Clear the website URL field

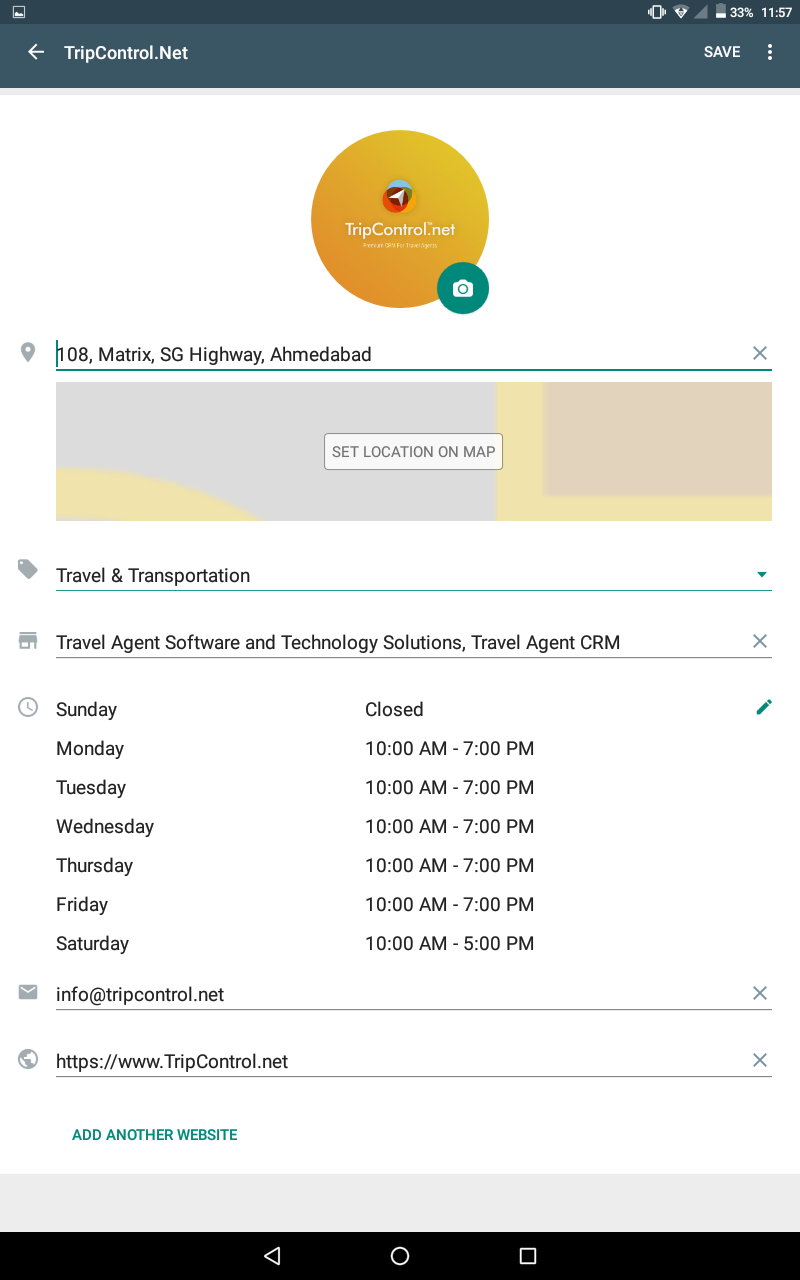[760, 1060]
